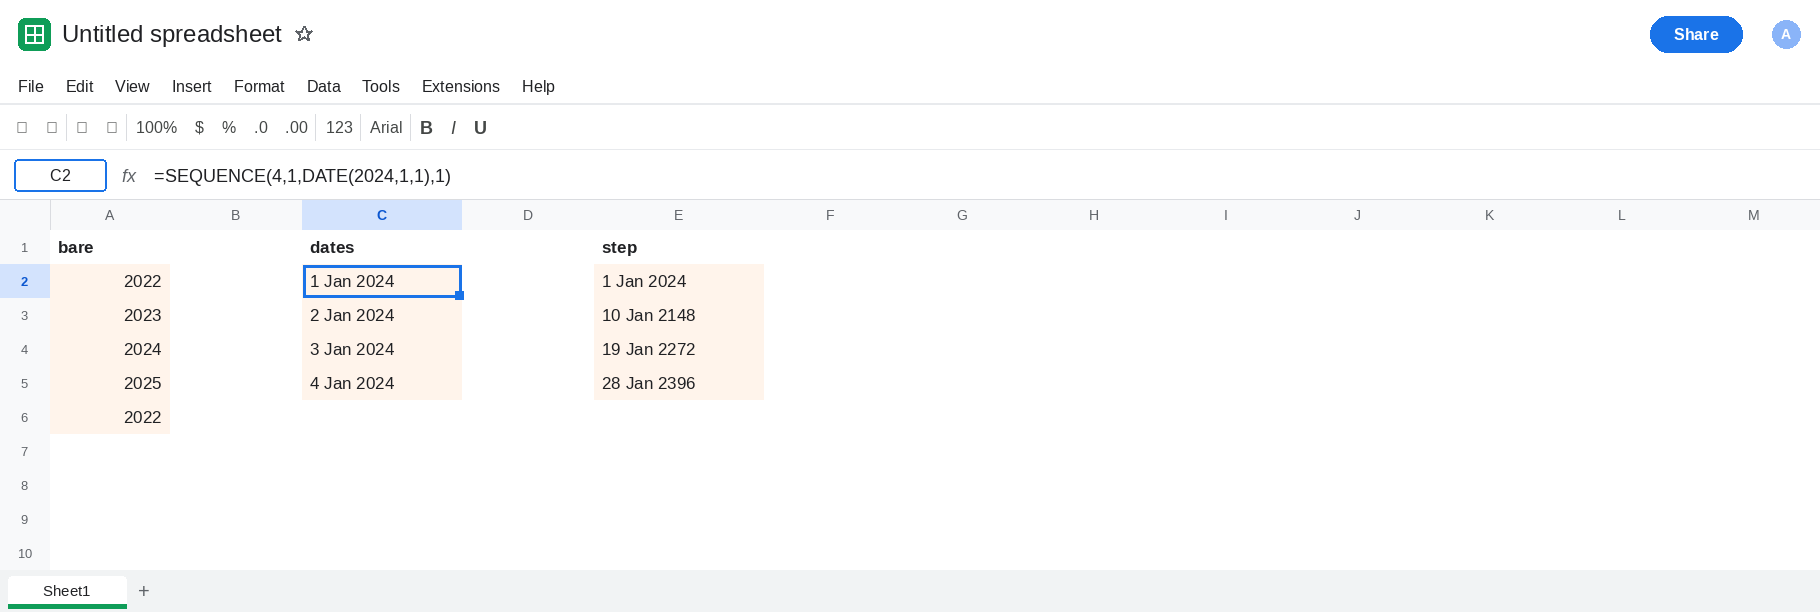Open the Help menu
The image size is (1820, 612).
(x=538, y=87)
